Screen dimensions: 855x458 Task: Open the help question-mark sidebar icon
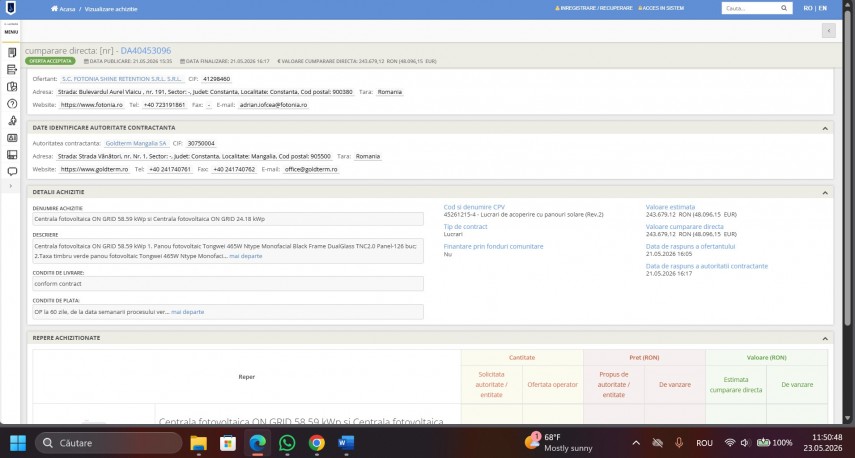[x=11, y=104]
